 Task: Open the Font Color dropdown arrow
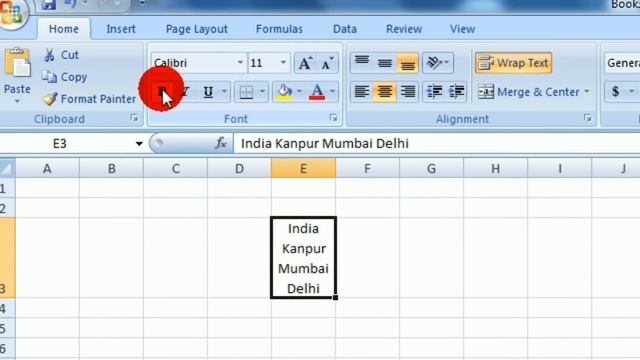332,92
